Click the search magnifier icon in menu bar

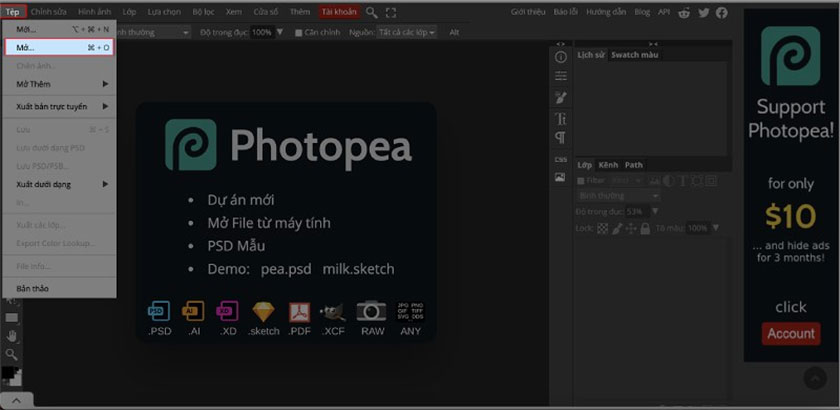(x=372, y=12)
